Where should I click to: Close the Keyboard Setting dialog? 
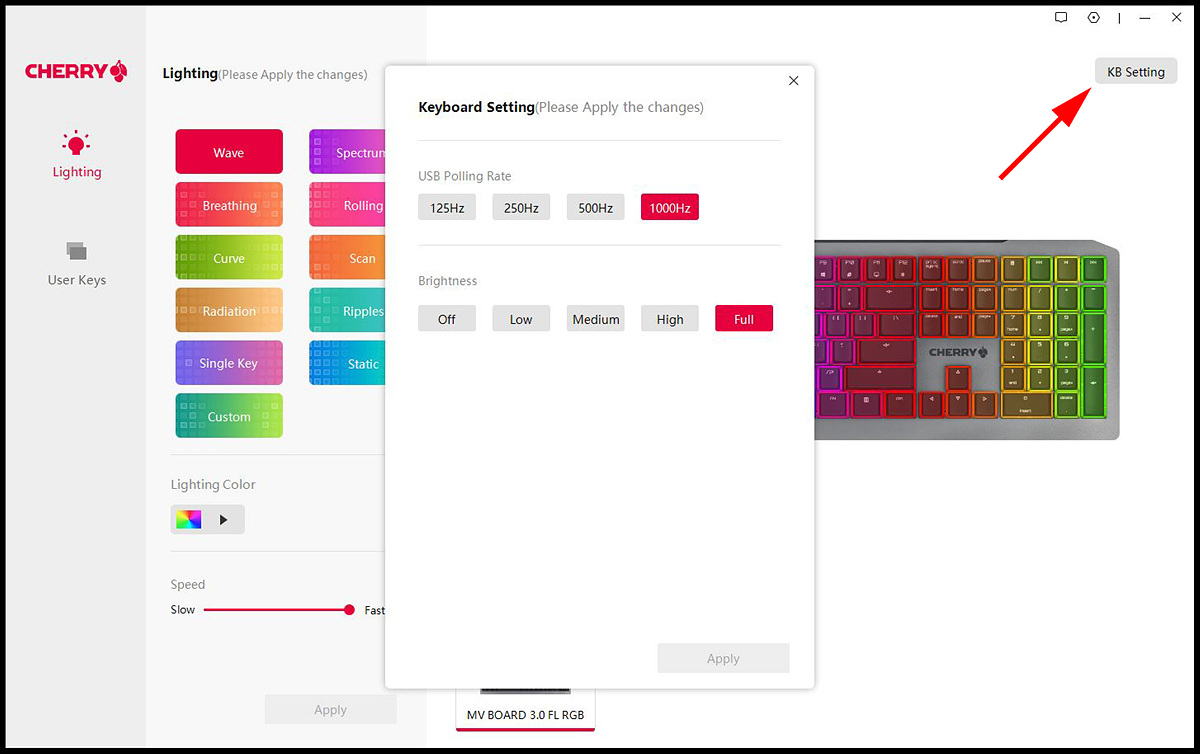coord(794,81)
